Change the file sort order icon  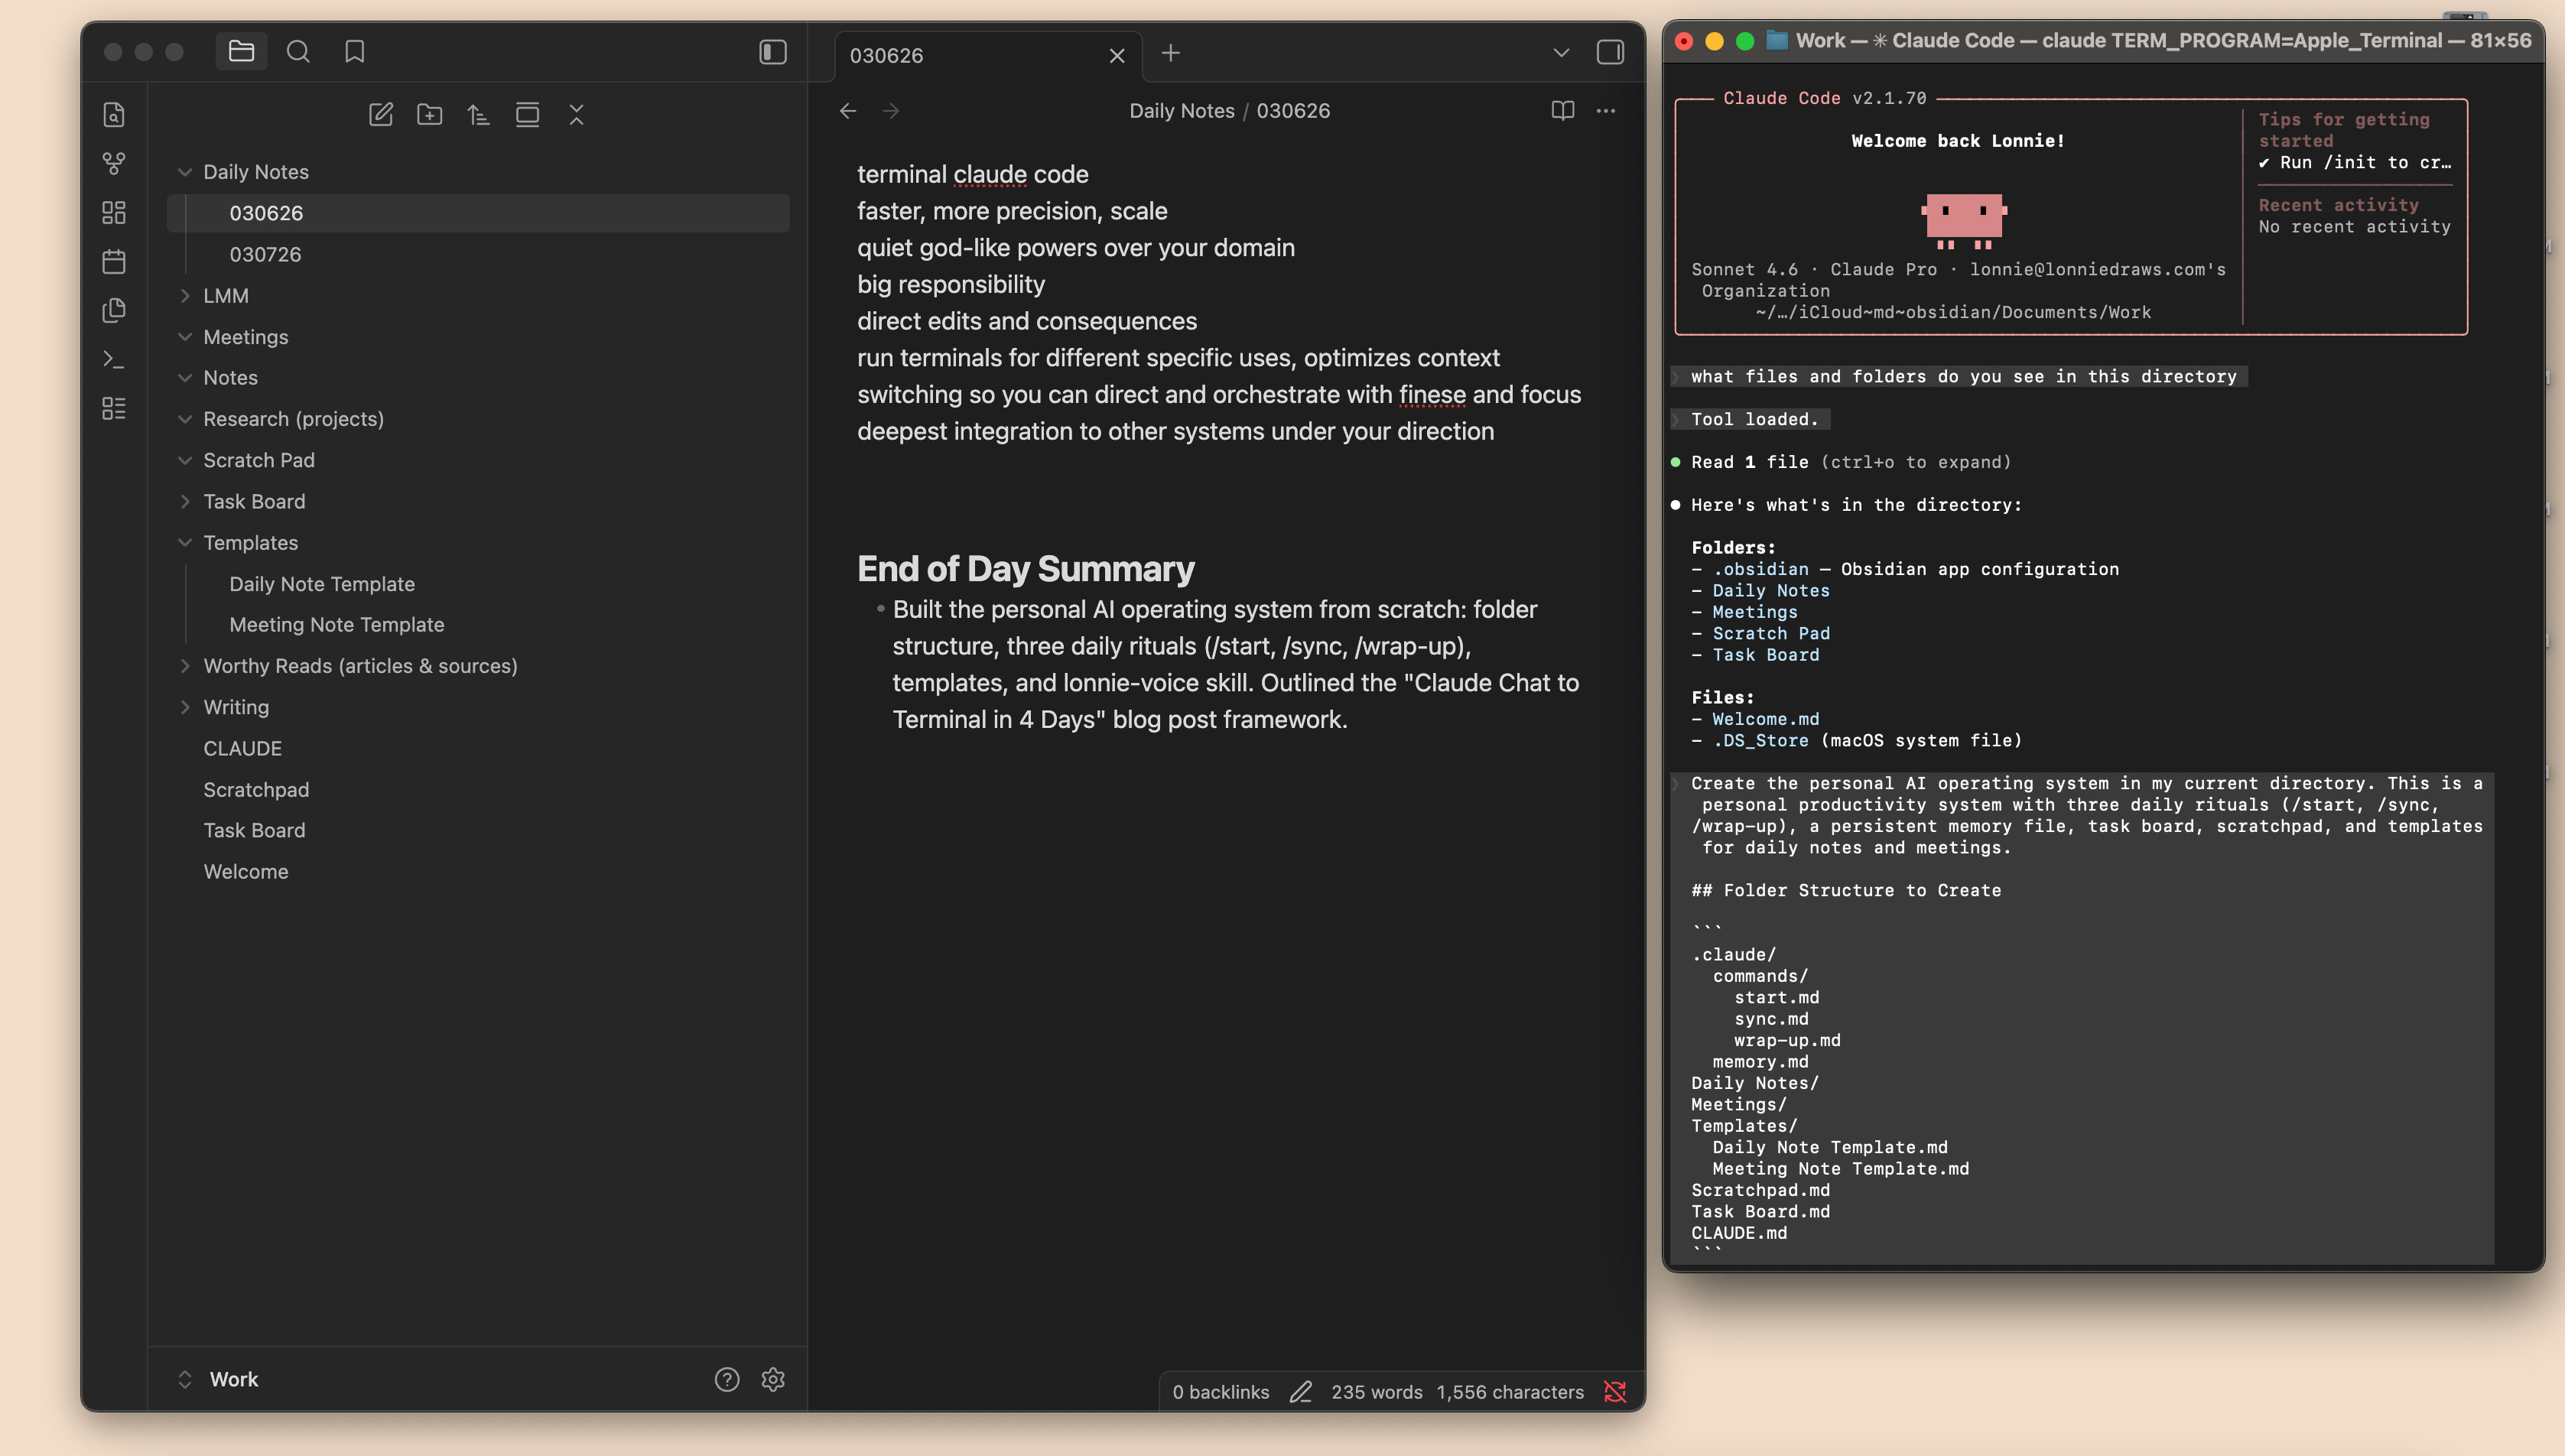[x=479, y=114]
